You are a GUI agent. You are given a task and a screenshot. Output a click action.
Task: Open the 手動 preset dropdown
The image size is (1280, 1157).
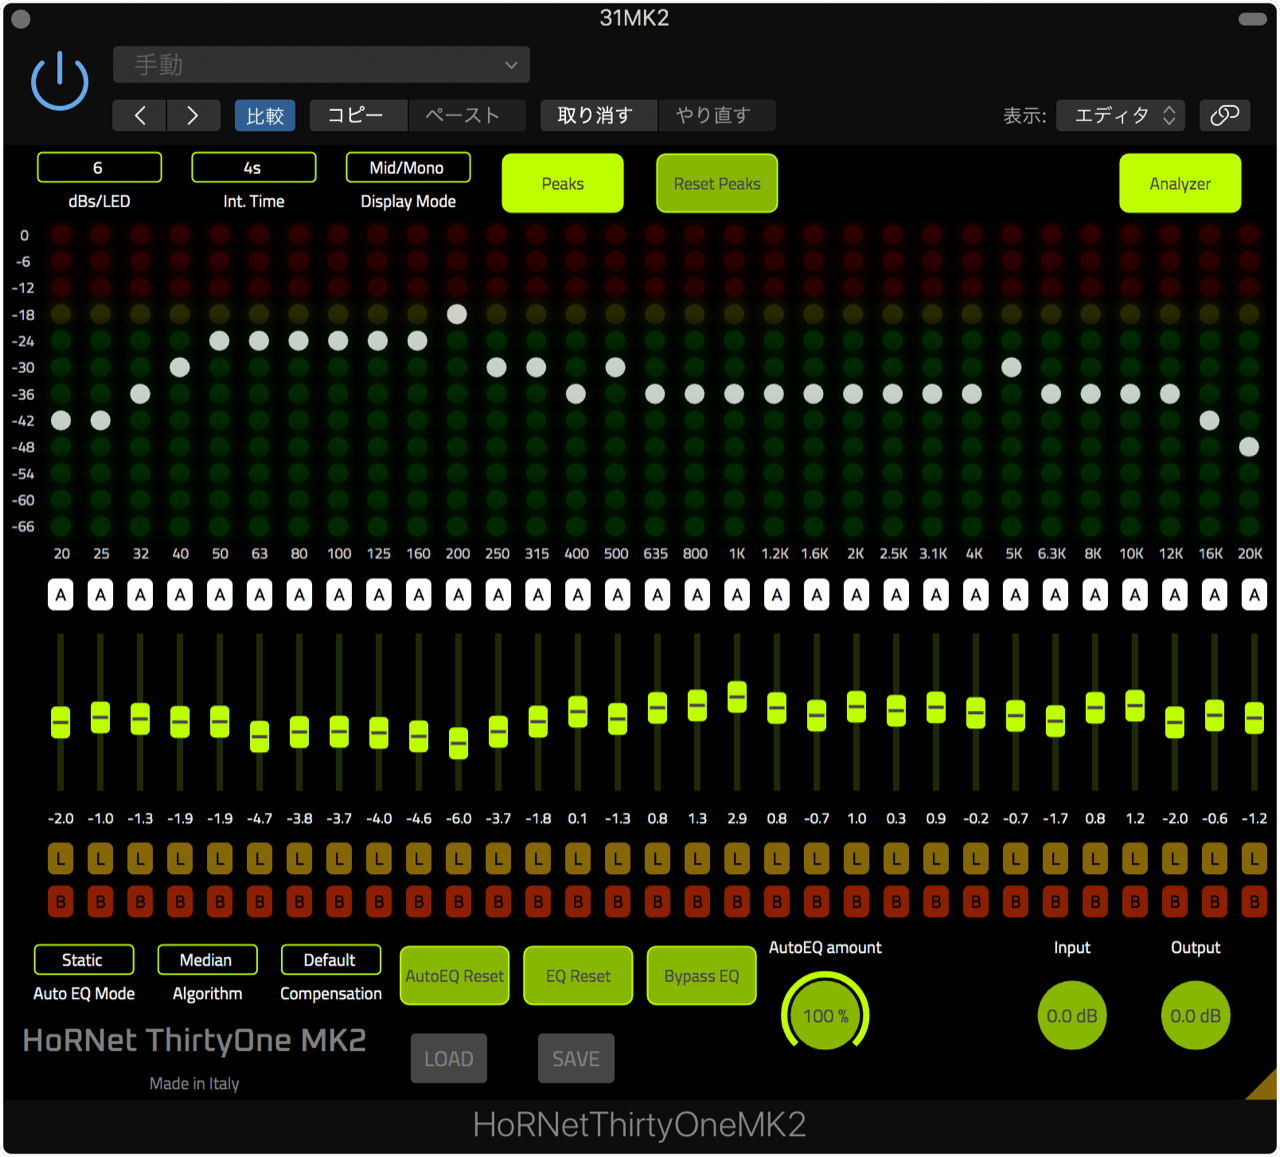(x=321, y=64)
